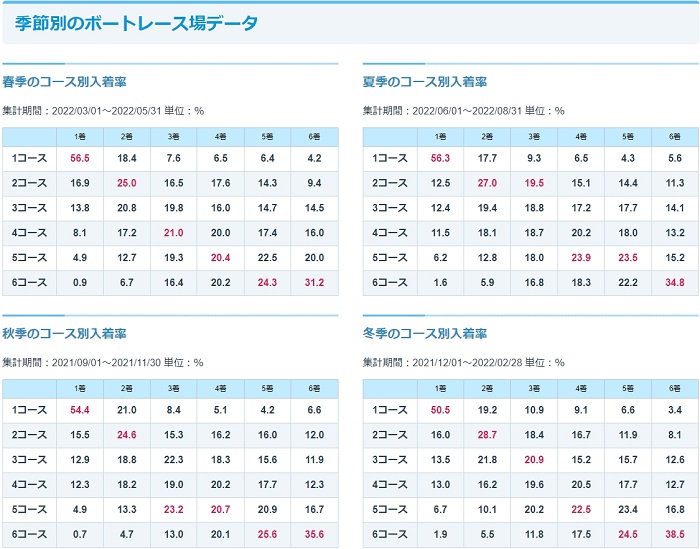Click the 季節別のボートレース場データ page heading
Viewport: 700px width, 549px height.
tap(136, 23)
